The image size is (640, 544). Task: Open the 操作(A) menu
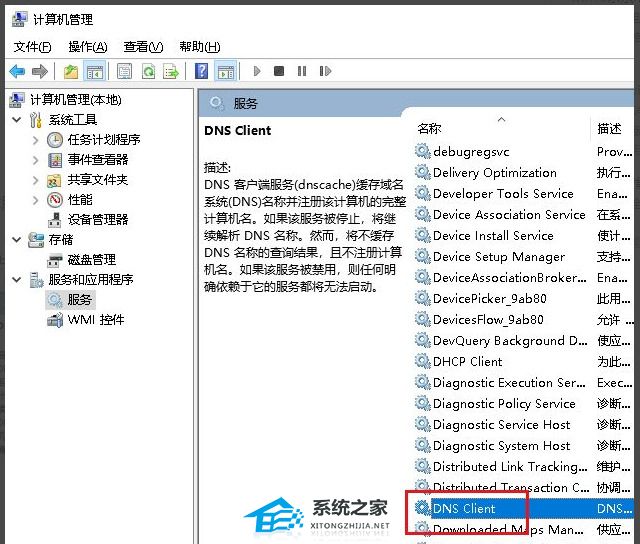[x=88, y=47]
